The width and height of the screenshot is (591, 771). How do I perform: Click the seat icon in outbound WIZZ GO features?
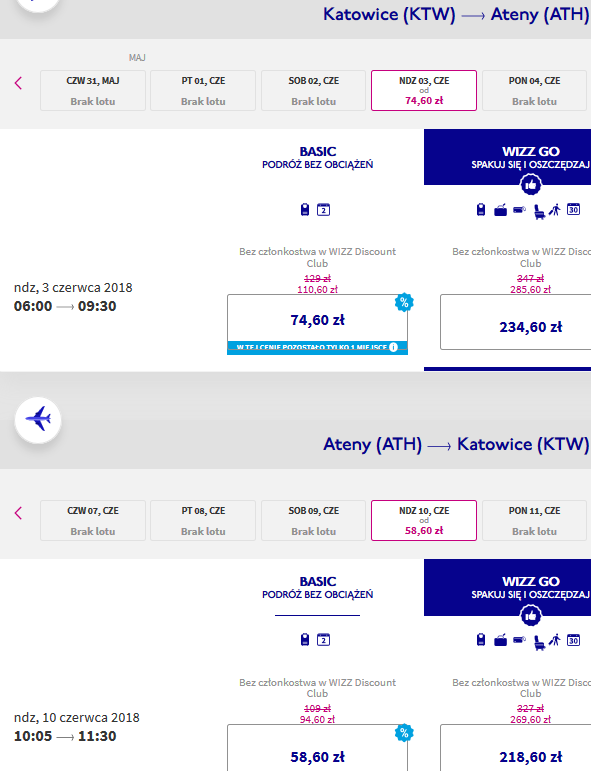(539, 211)
